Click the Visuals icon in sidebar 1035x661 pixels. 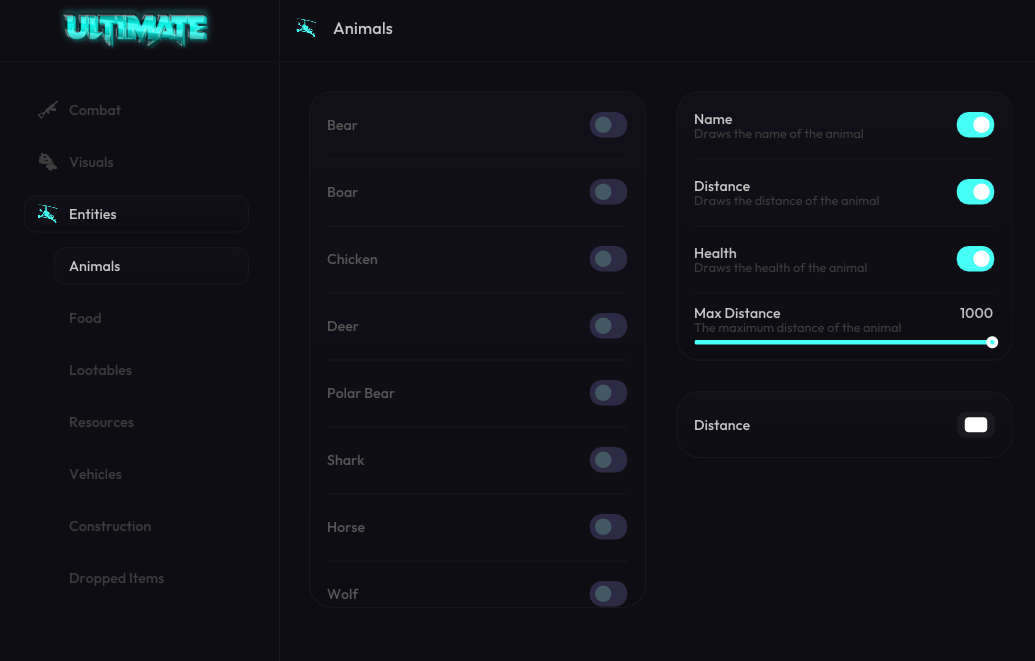(x=48, y=162)
